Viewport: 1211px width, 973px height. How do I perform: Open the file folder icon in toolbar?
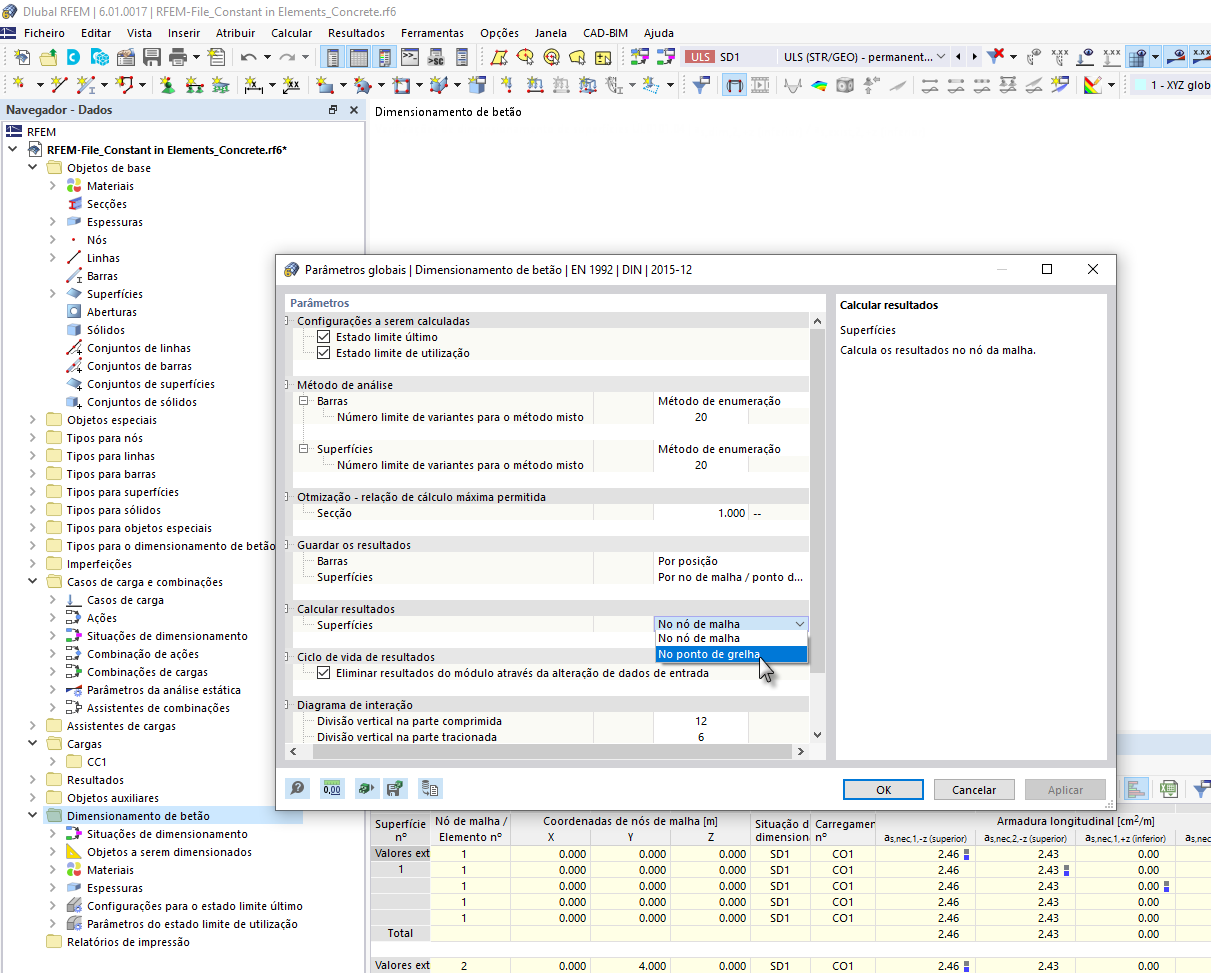pyautogui.click(x=48, y=56)
